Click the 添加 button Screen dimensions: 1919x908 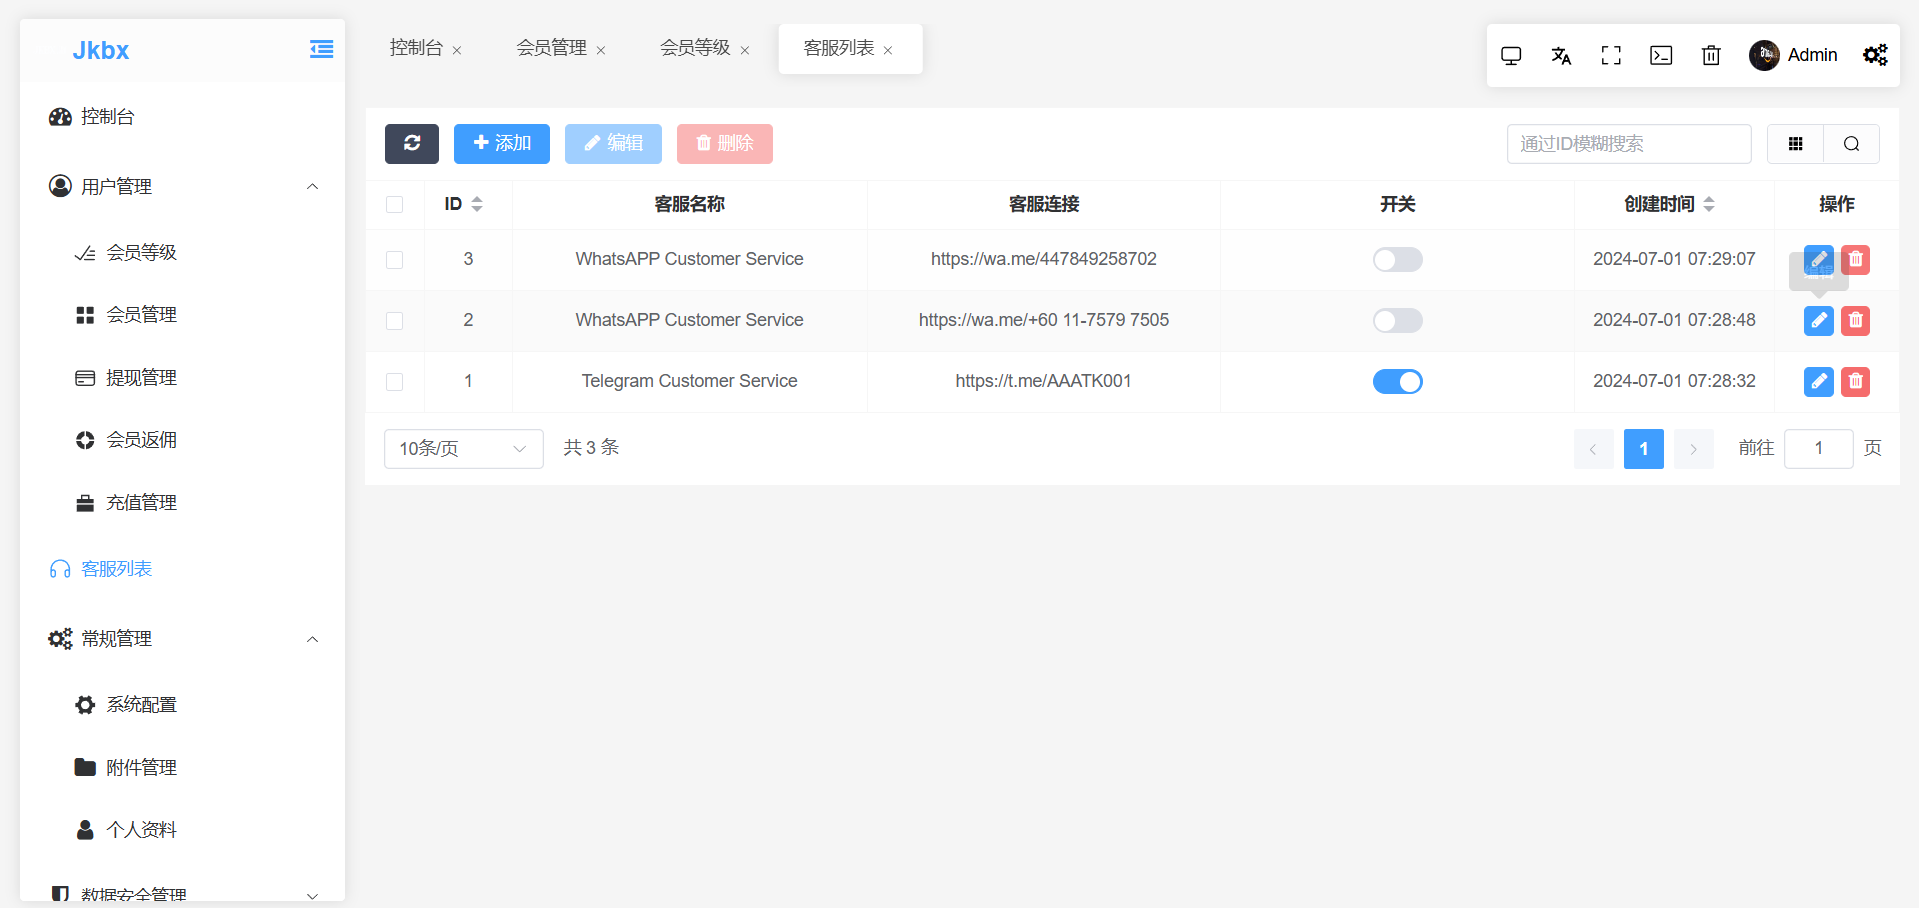501,144
